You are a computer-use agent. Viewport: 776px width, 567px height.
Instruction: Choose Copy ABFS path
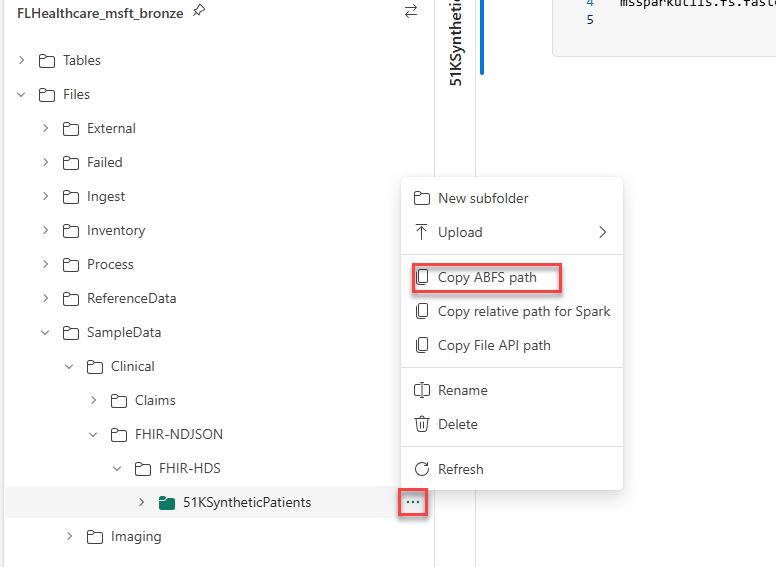coord(512,277)
